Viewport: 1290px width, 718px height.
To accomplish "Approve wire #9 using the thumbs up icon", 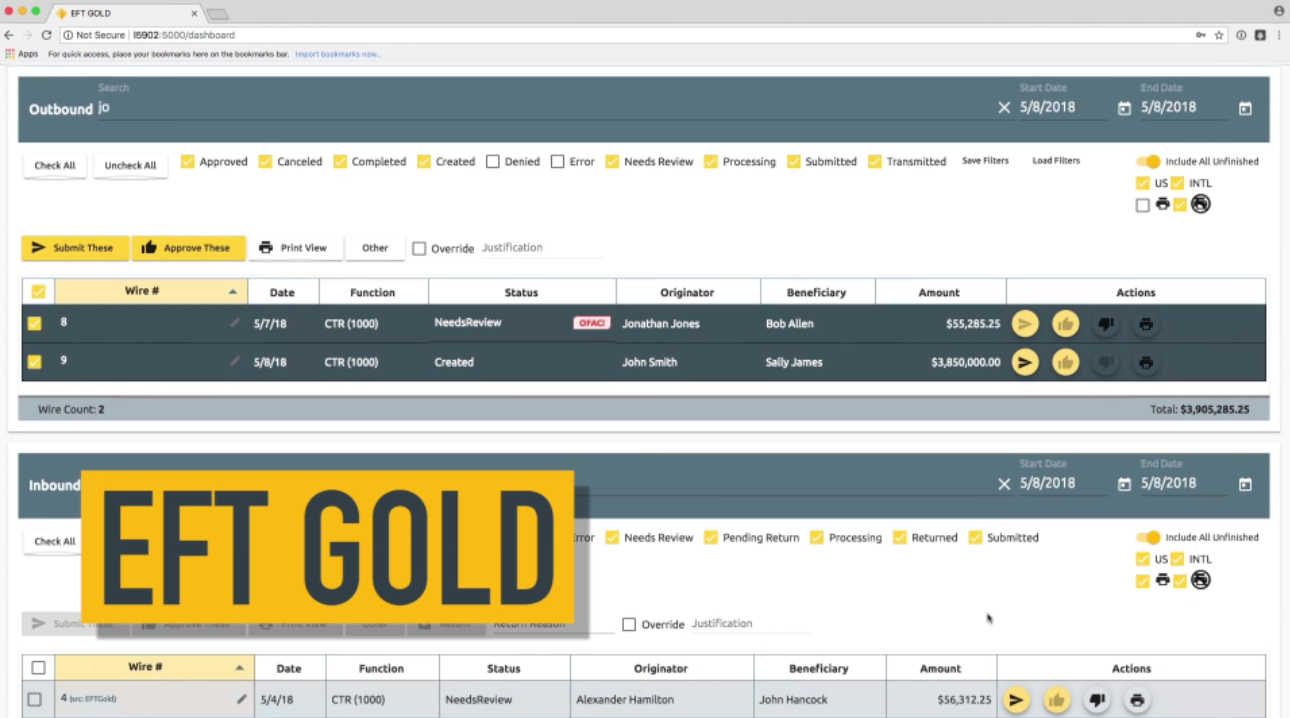I will point(1065,362).
